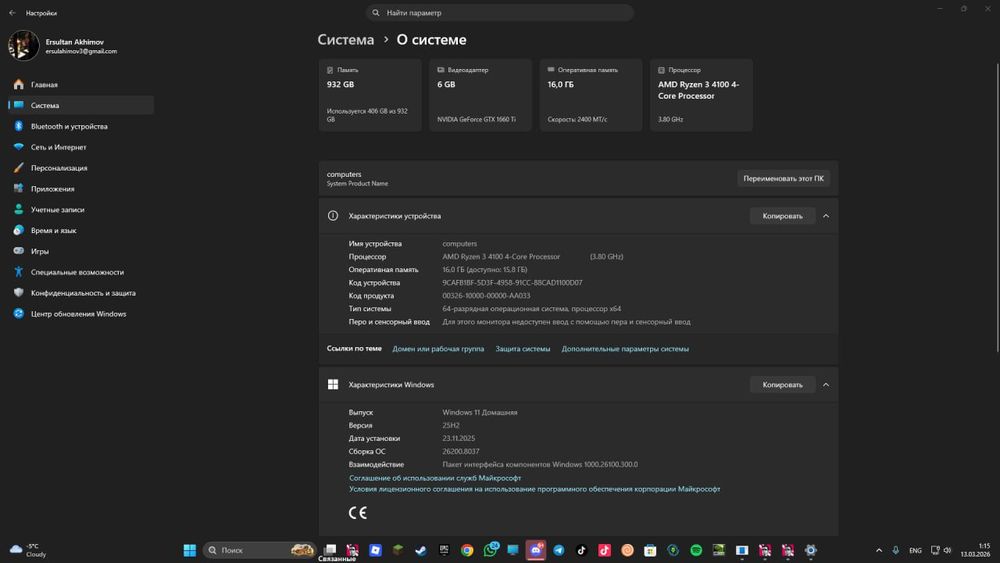
Task: Open Время и язык settings
Action: pos(81,230)
